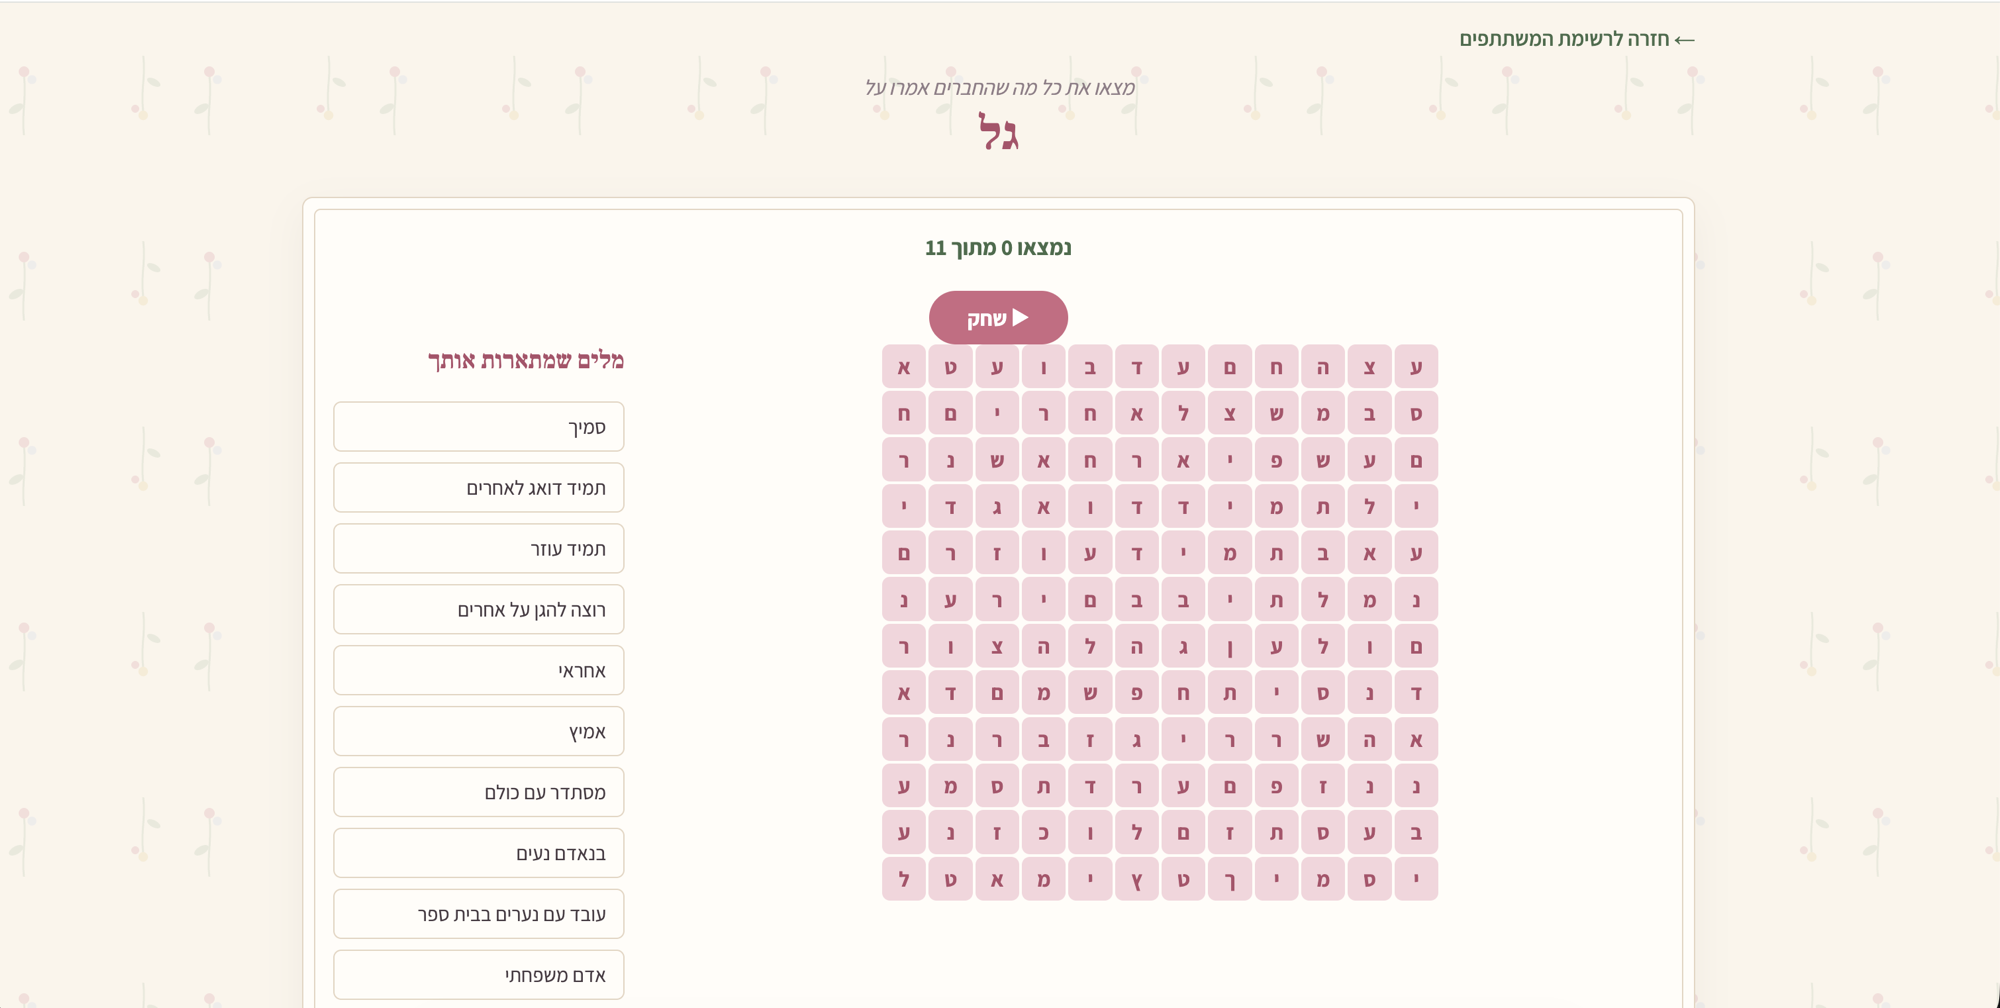Click the final nun ן letter tile

[1230, 646]
